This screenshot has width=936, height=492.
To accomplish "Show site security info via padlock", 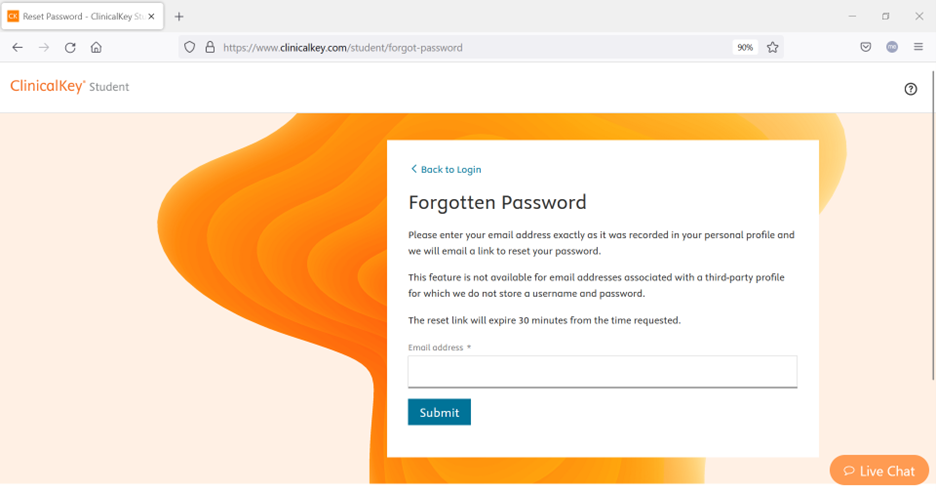I will (210, 47).
